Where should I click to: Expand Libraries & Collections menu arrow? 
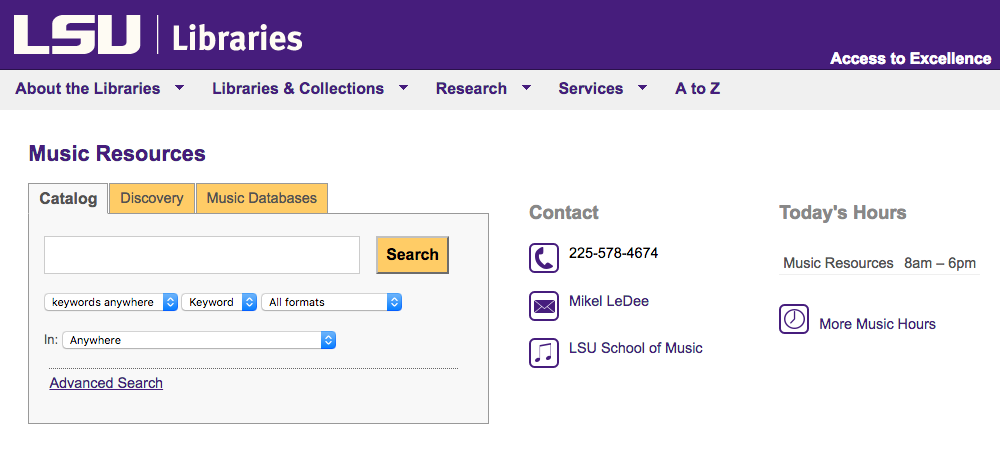pyautogui.click(x=403, y=87)
